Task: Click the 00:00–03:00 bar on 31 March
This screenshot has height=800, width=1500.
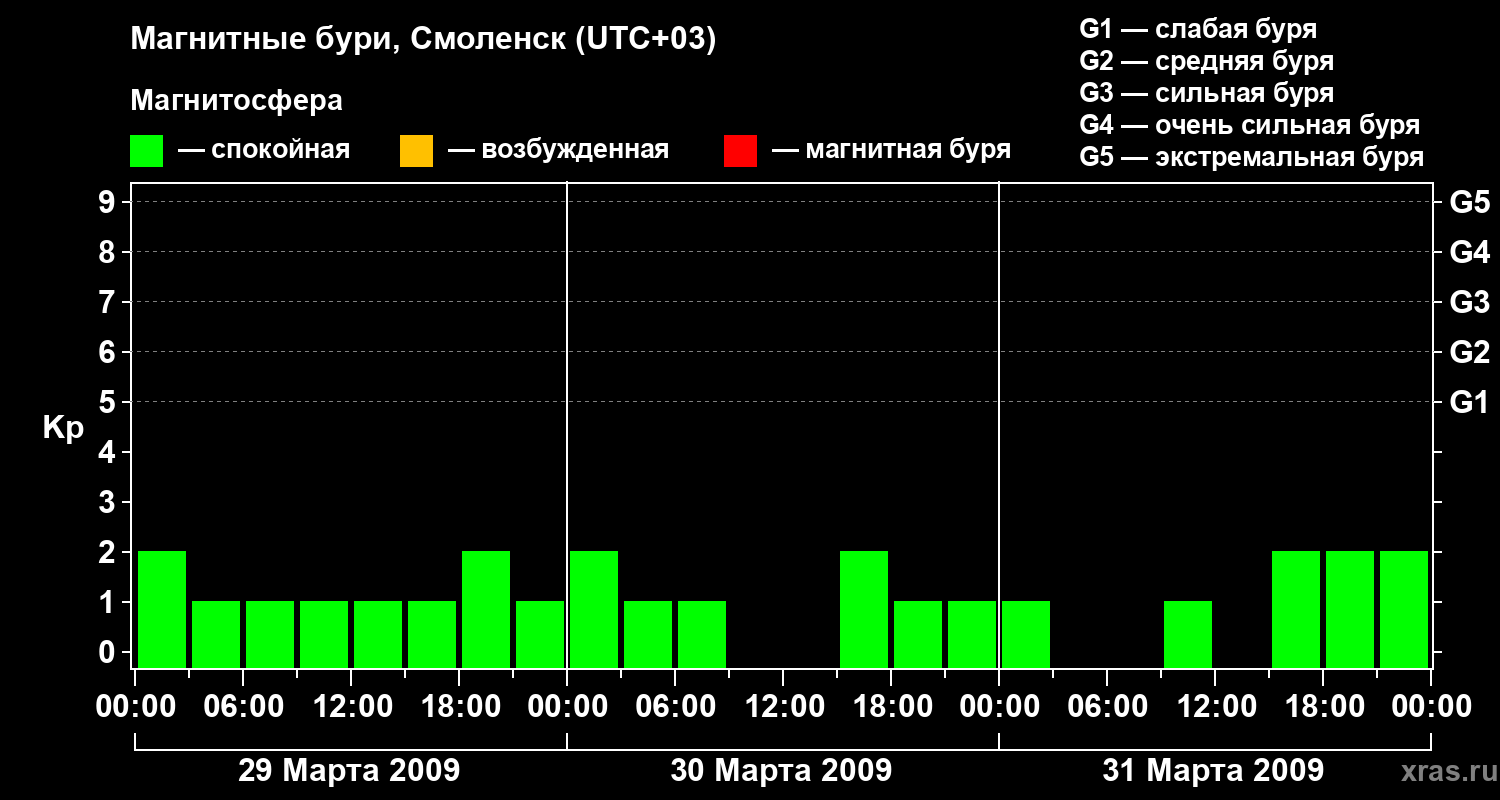Action: 1026,634
